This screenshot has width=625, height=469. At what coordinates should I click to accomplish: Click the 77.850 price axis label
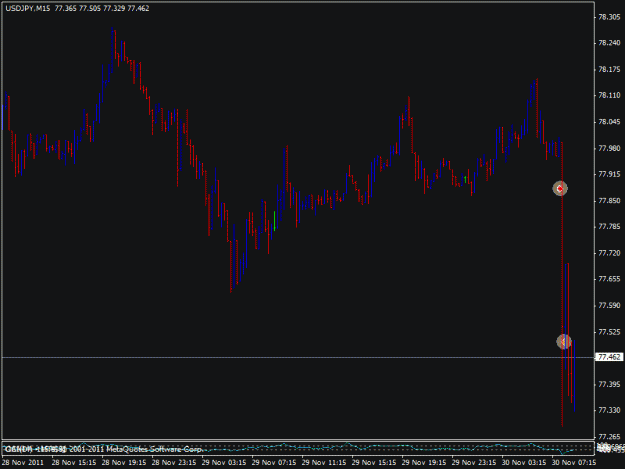pos(609,200)
